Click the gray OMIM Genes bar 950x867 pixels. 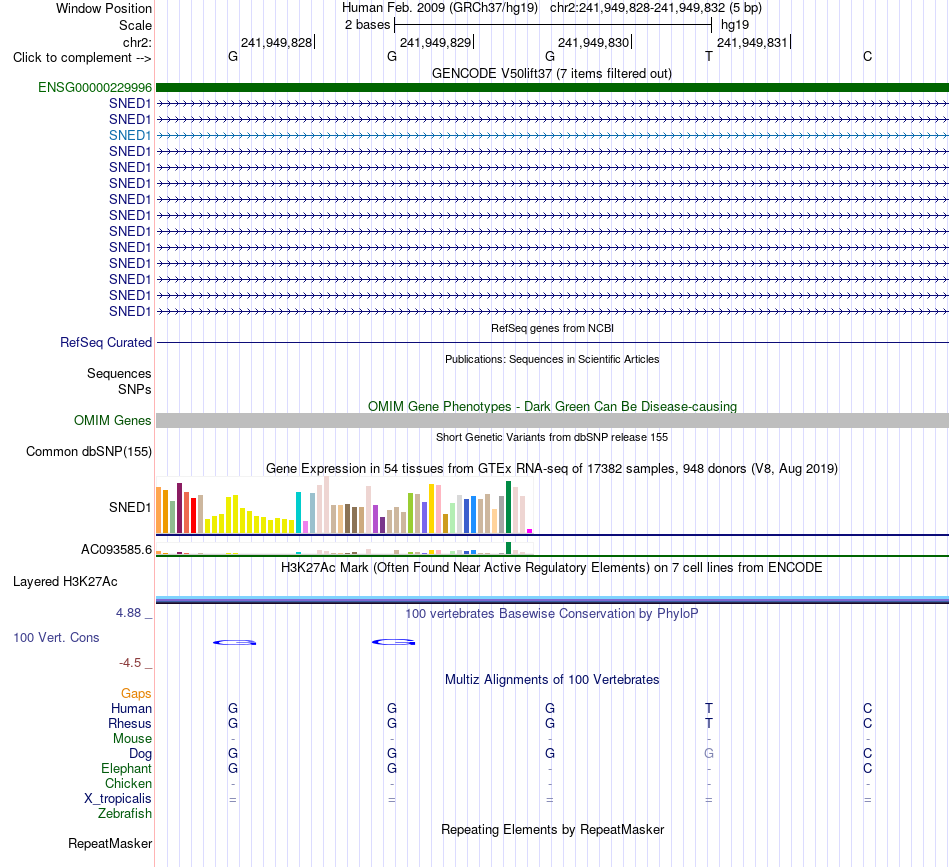tap(552, 420)
